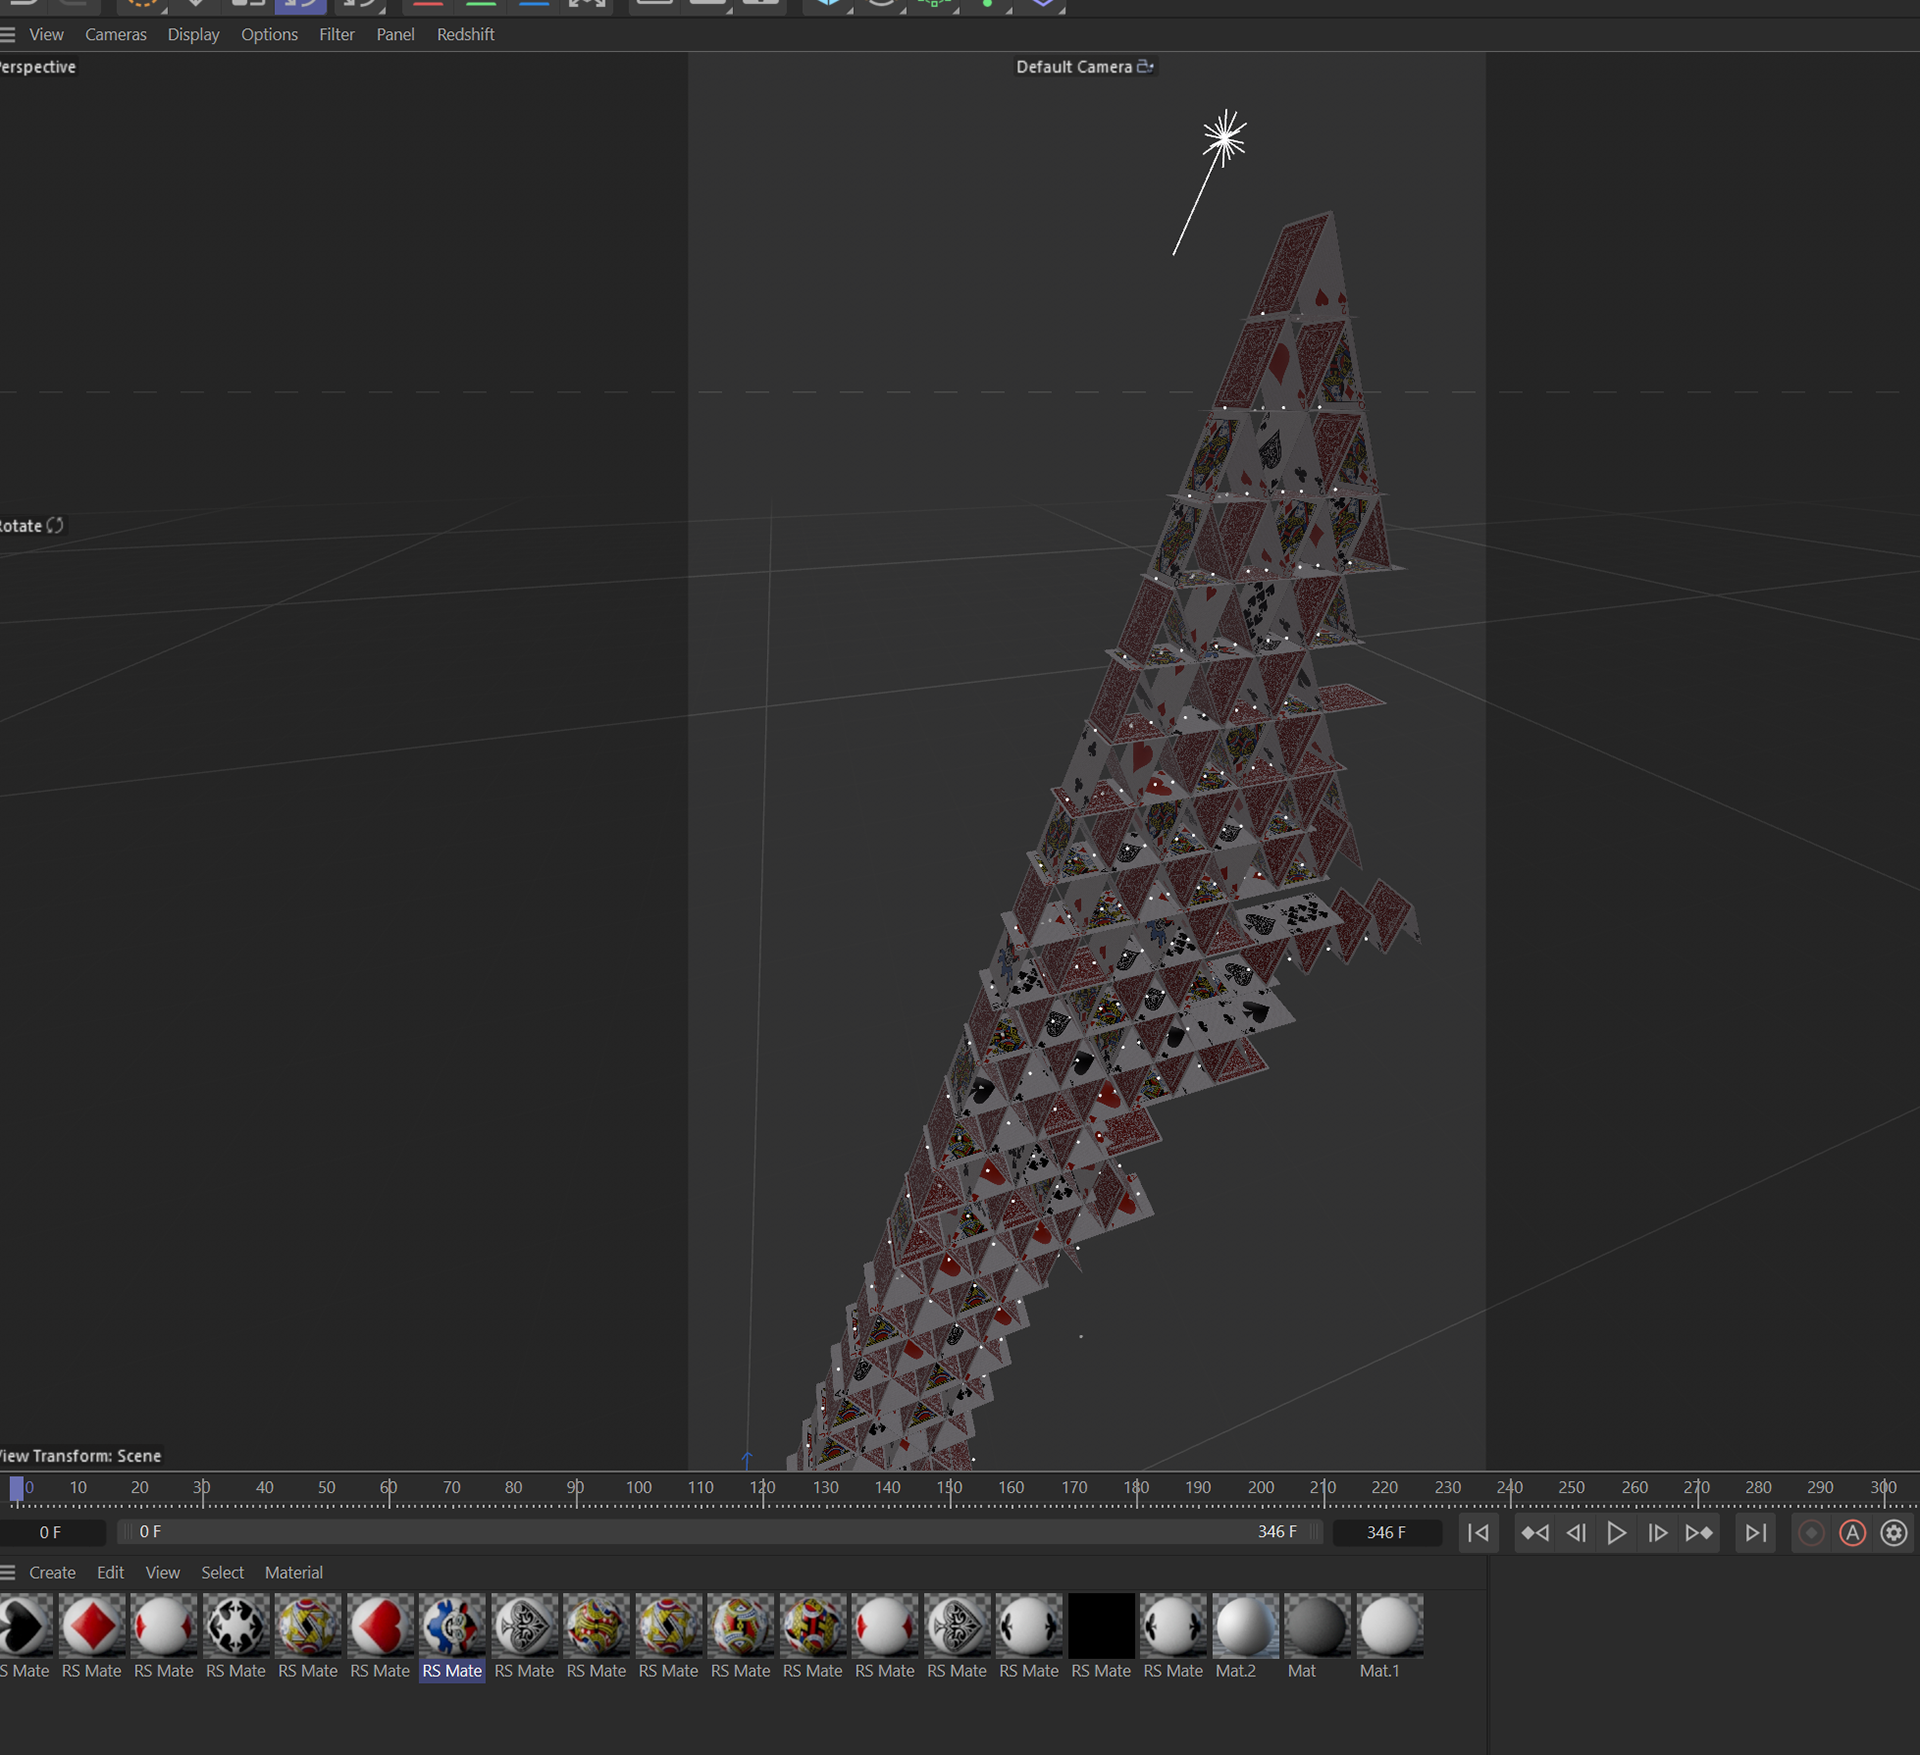Select the Mat.2 material
1920x1755 pixels.
1245,1627
